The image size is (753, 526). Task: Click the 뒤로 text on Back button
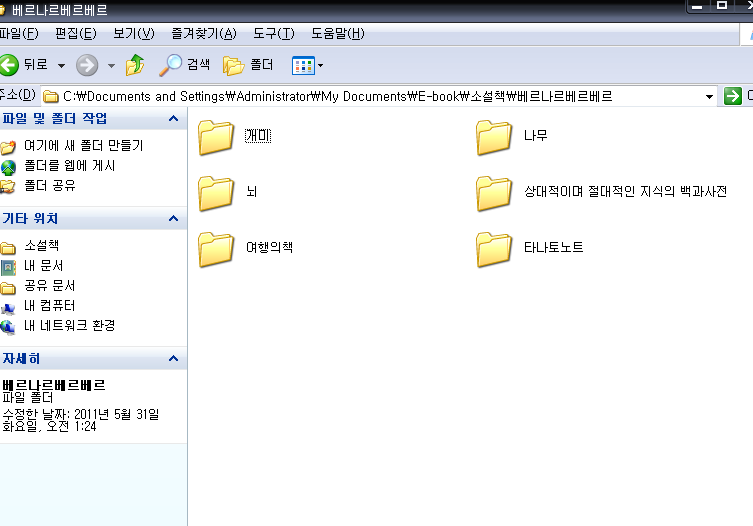pos(36,64)
